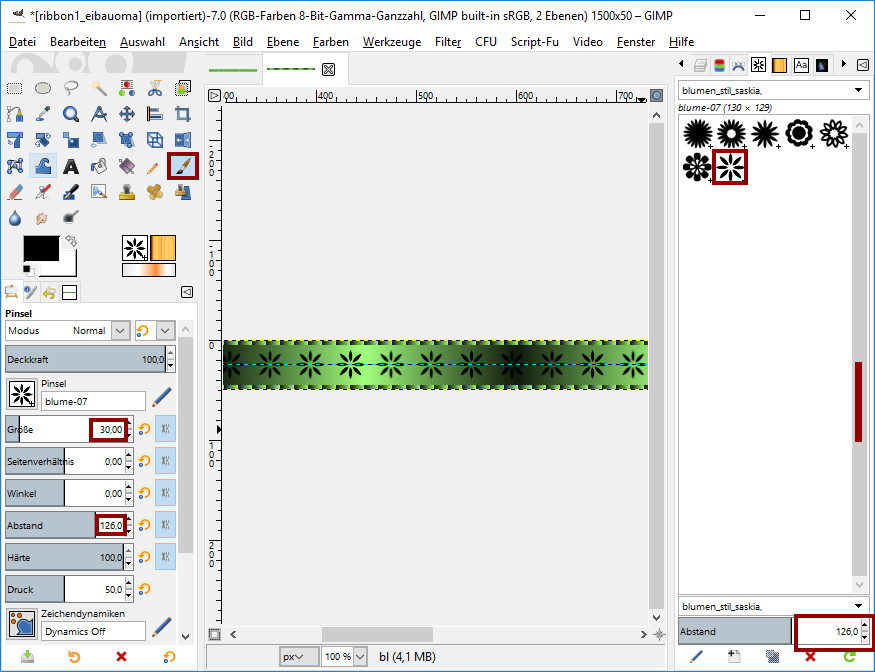Choose the Crop tool

pyautogui.click(x=183, y=114)
